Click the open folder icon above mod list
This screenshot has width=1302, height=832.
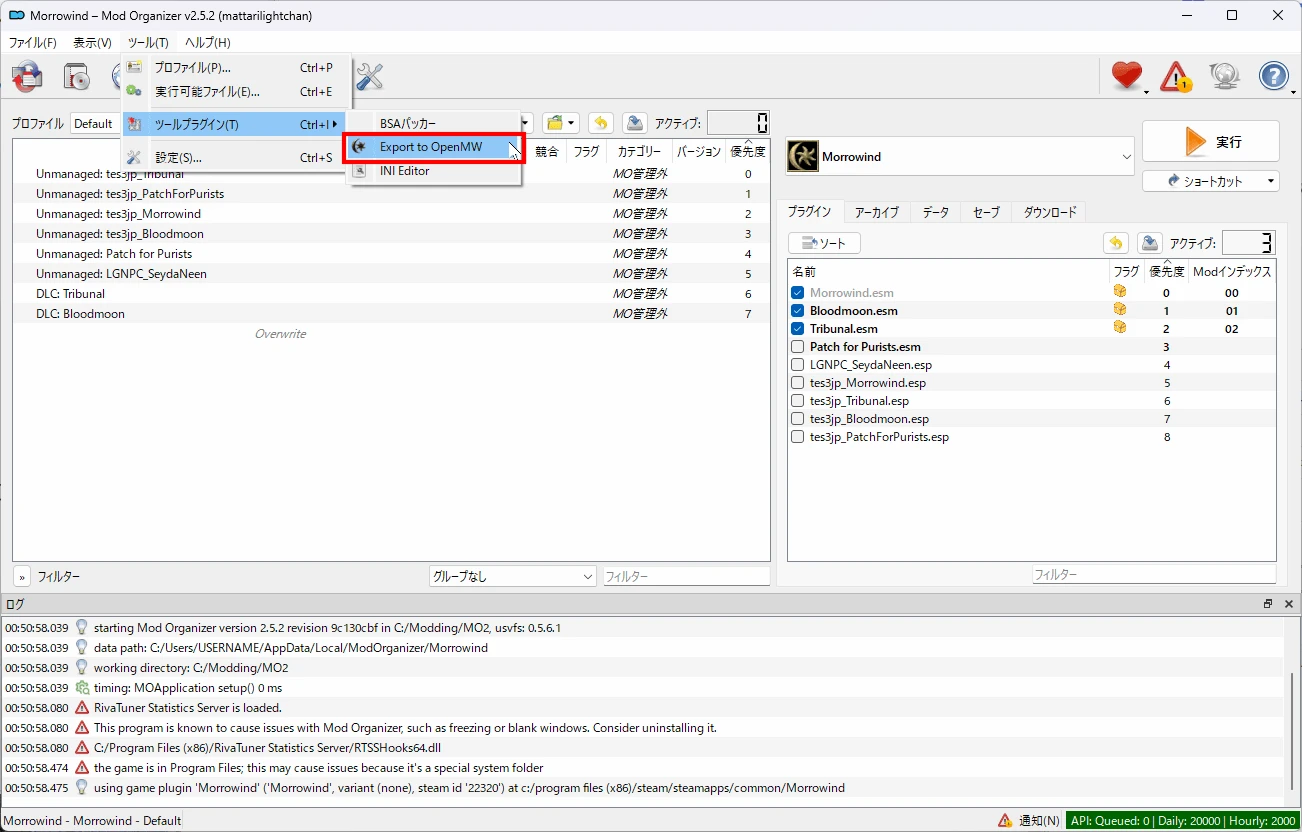[560, 123]
